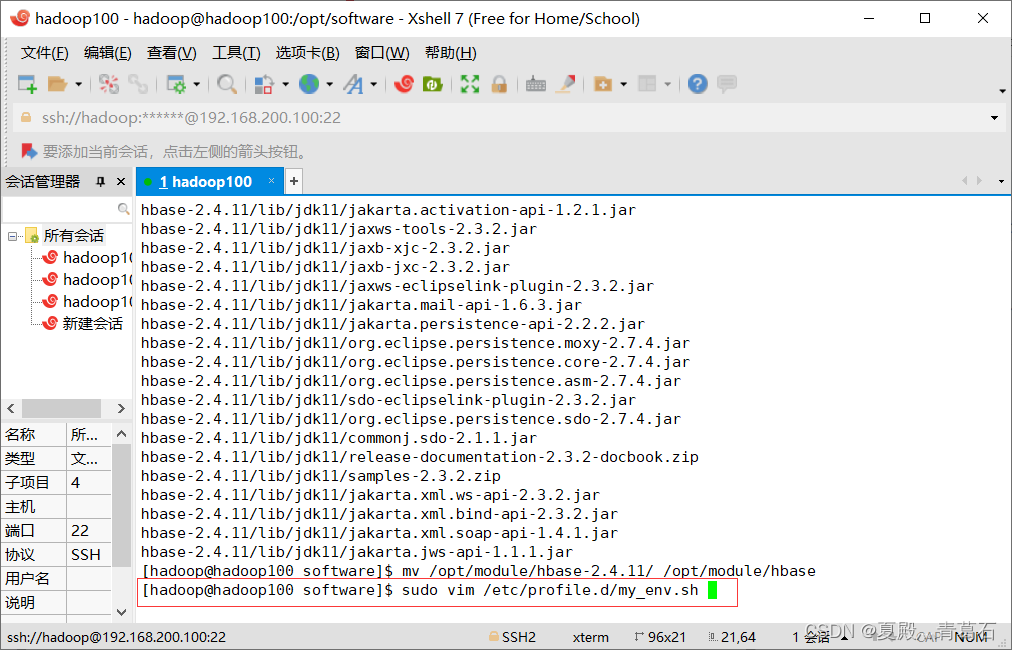
Task: Open key mapping keyboard icon
Action: 536,84
